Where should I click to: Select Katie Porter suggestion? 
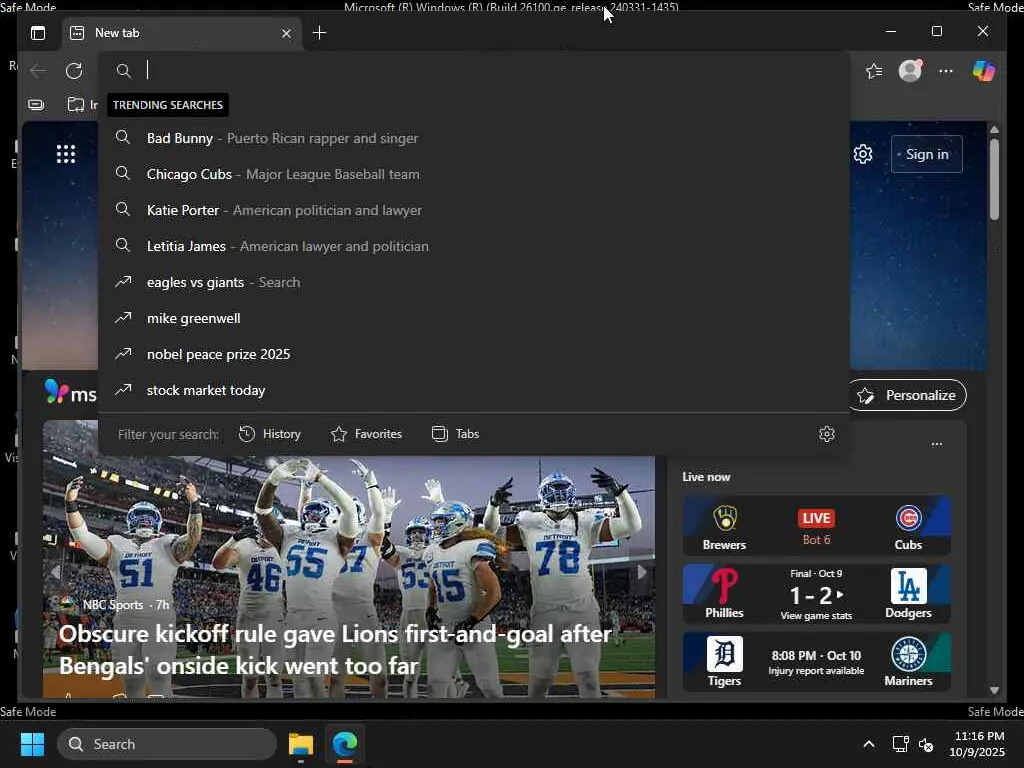click(x=474, y=210)
